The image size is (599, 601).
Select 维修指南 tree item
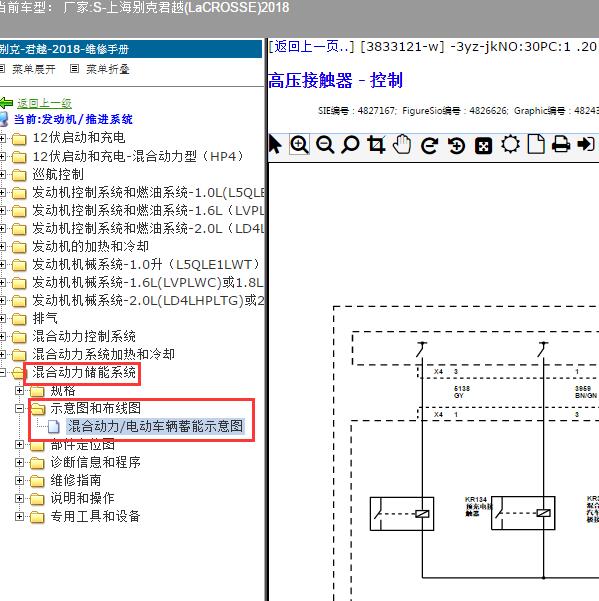pyautogui.click(x=76, y=481)
